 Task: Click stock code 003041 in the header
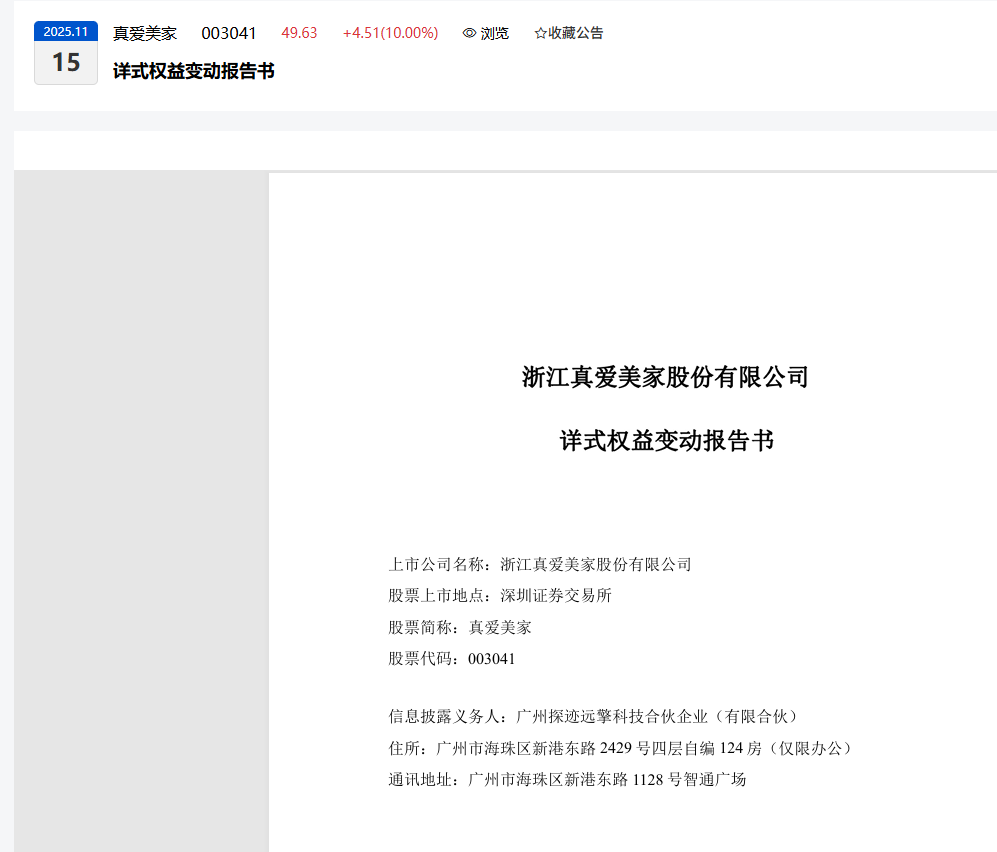pos(229,33)
